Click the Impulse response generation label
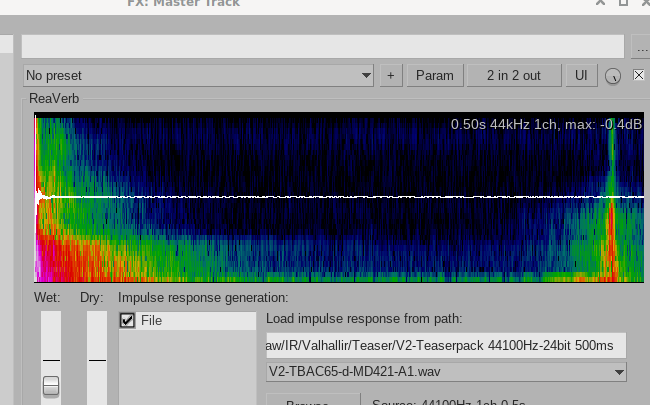 click(203, 298)
